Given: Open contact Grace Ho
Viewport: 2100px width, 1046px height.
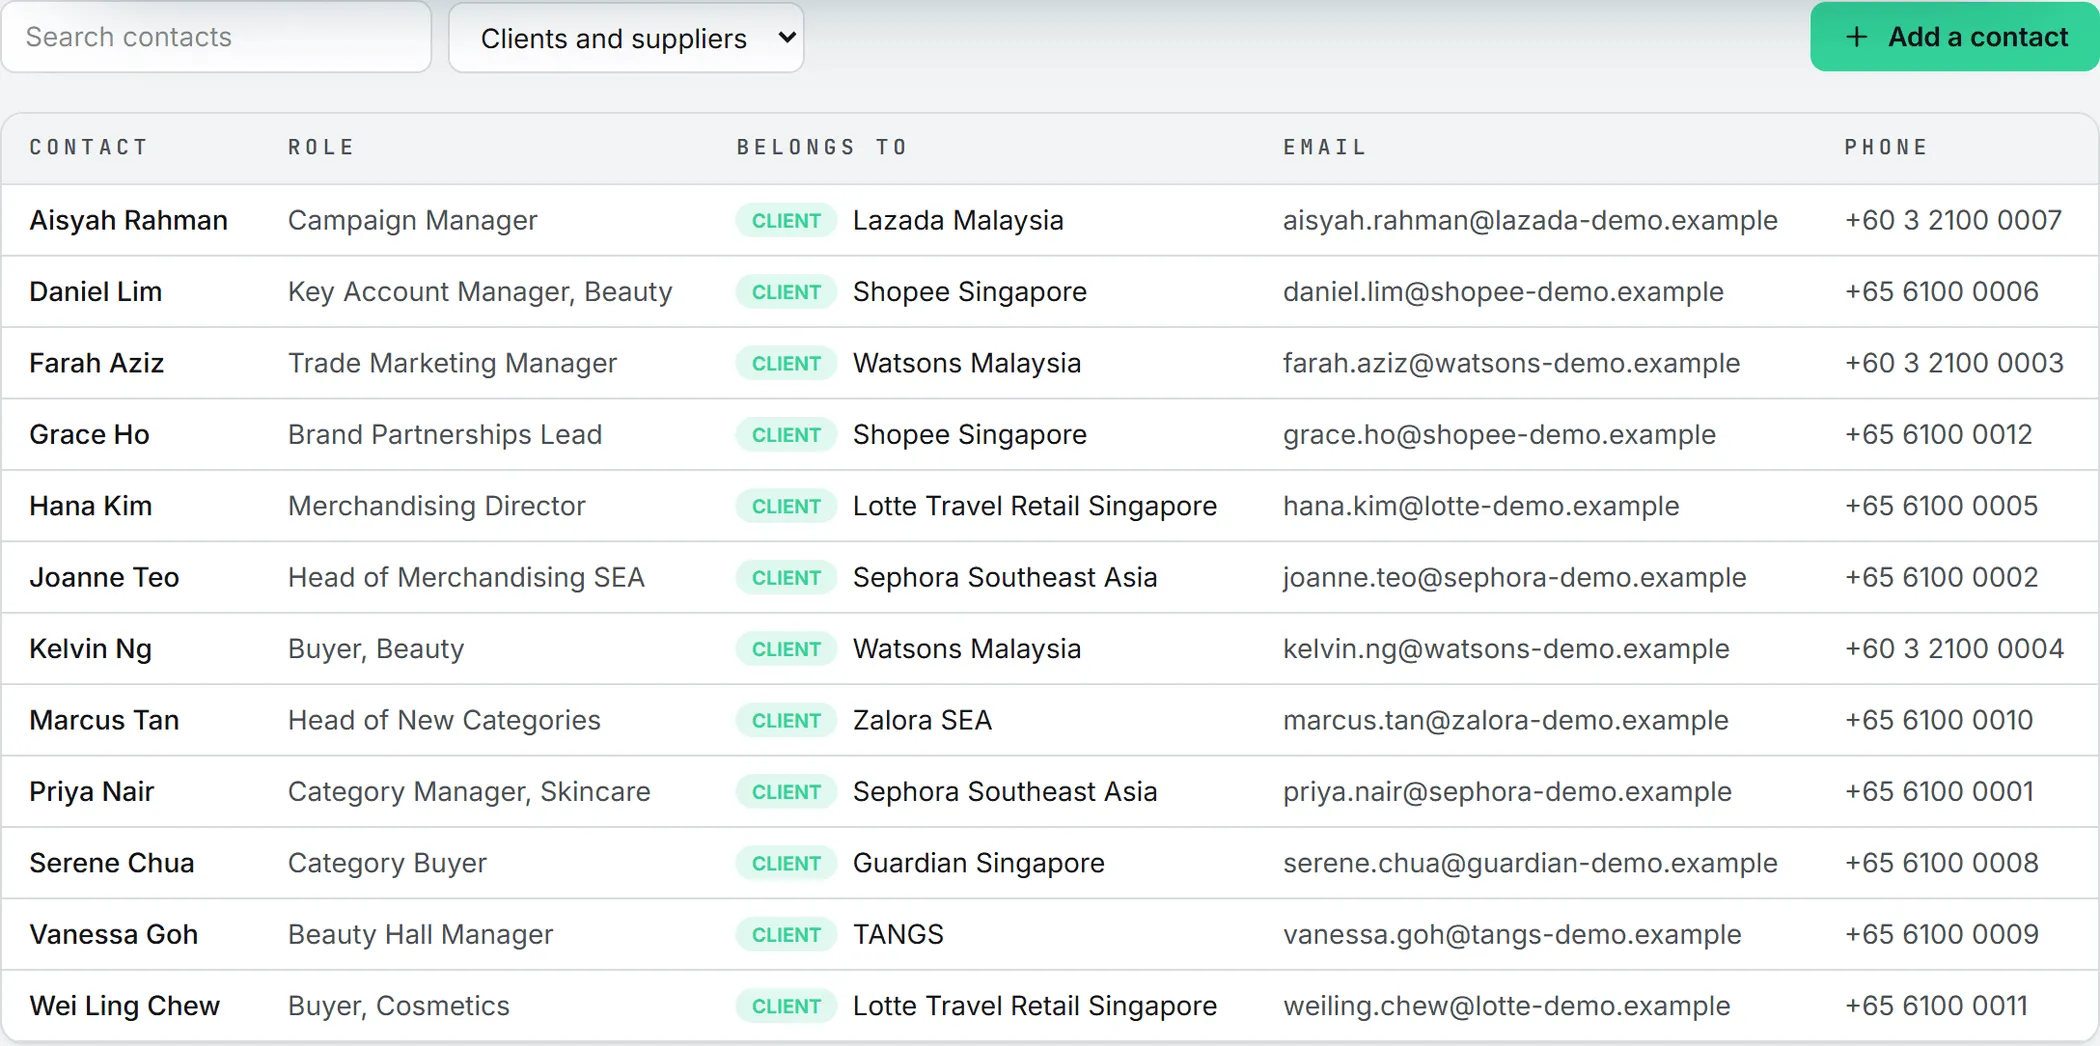Looking at the screenshot, I should pos(90,434).
